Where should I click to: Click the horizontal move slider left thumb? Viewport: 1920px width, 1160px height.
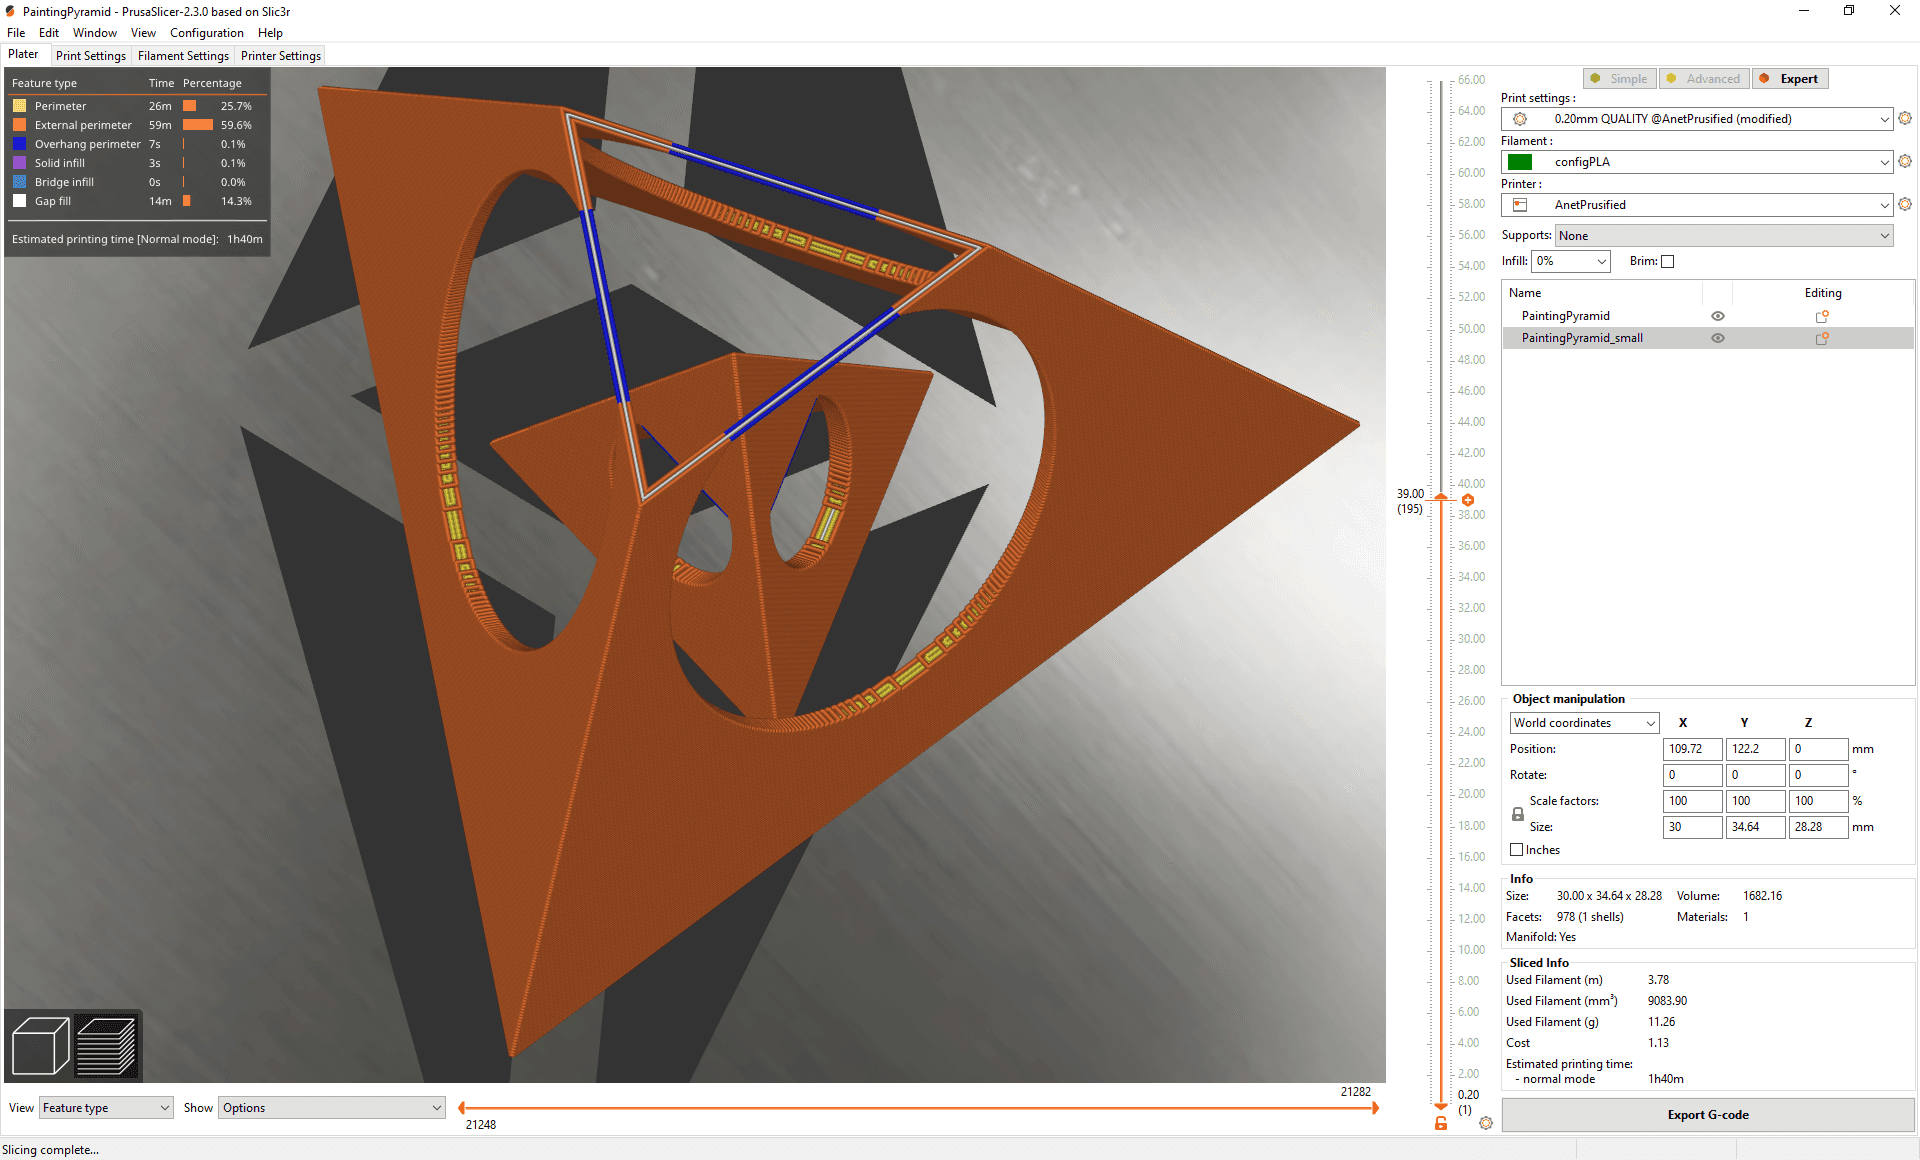461,1108
